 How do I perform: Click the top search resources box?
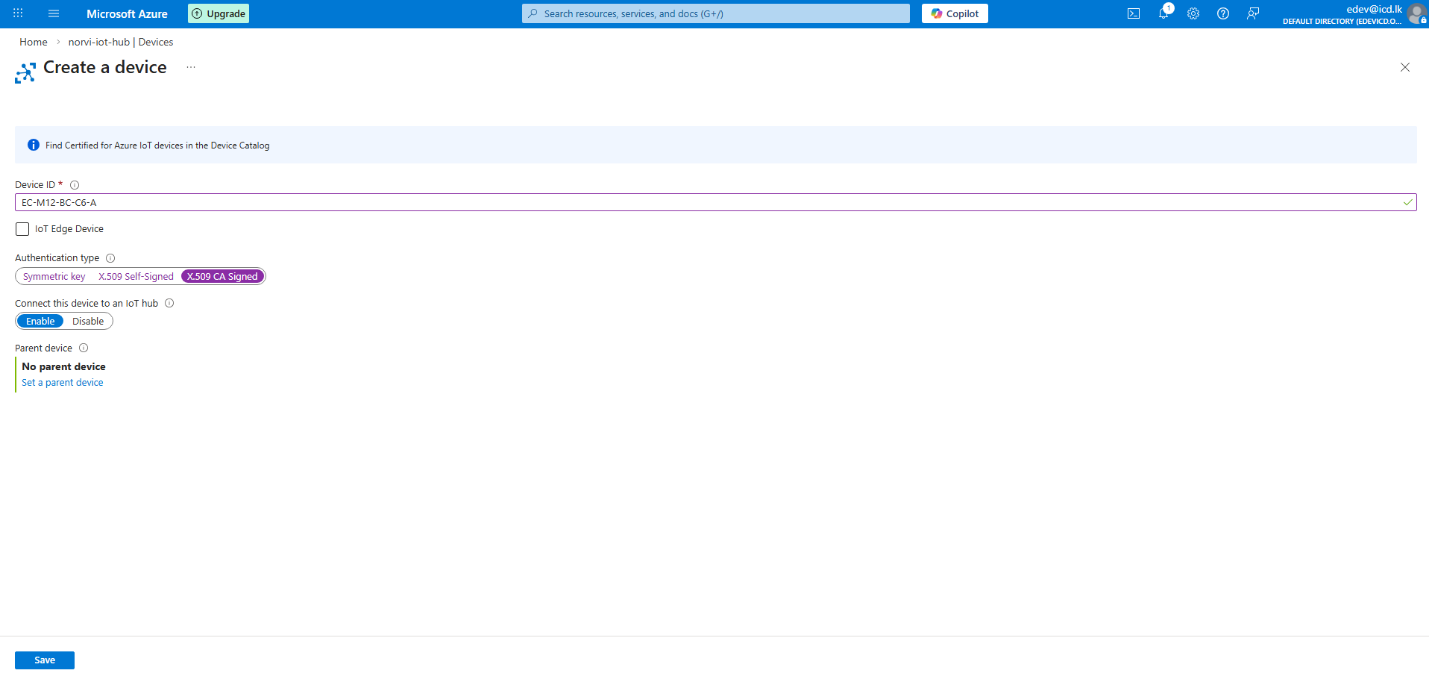pyautogui.click(x=716, y=13)
